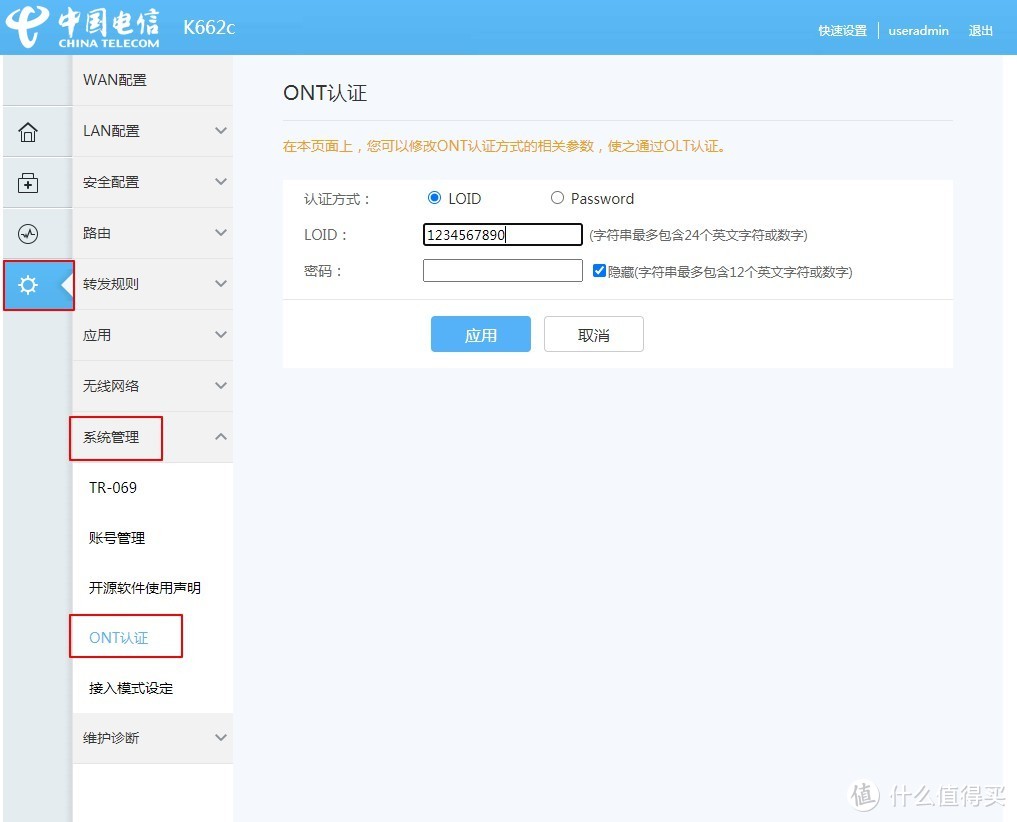Expand the LAN配置 menu chevron
The image size is (1017, 822).
221,131
